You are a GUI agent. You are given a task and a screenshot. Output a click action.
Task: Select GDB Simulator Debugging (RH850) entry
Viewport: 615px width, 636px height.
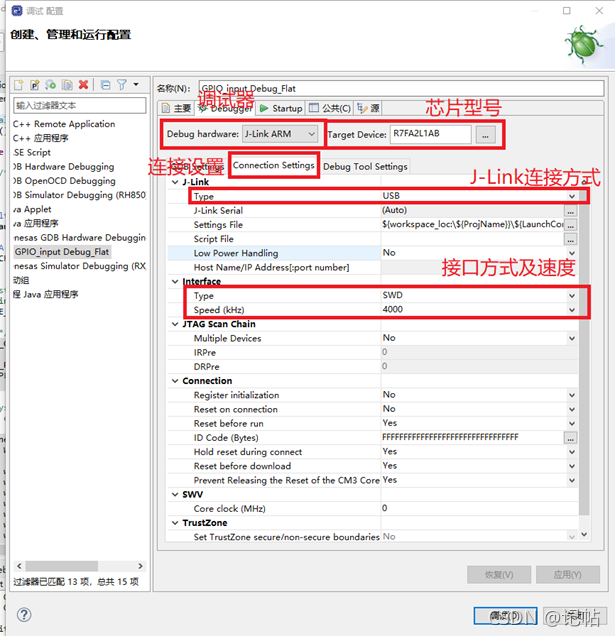[x=79, y=195]
